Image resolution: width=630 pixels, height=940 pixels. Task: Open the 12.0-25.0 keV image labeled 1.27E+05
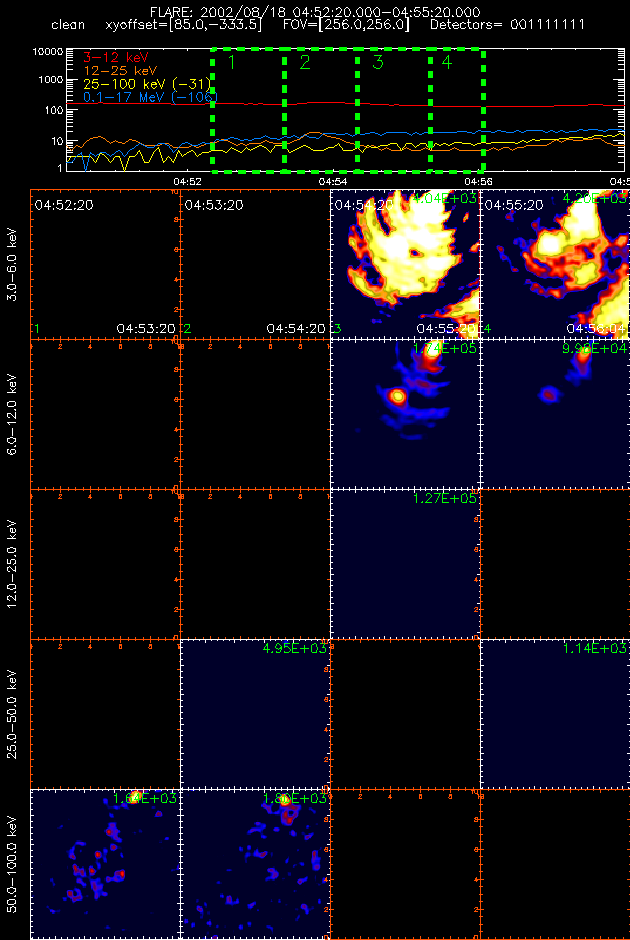coord(405,564)
